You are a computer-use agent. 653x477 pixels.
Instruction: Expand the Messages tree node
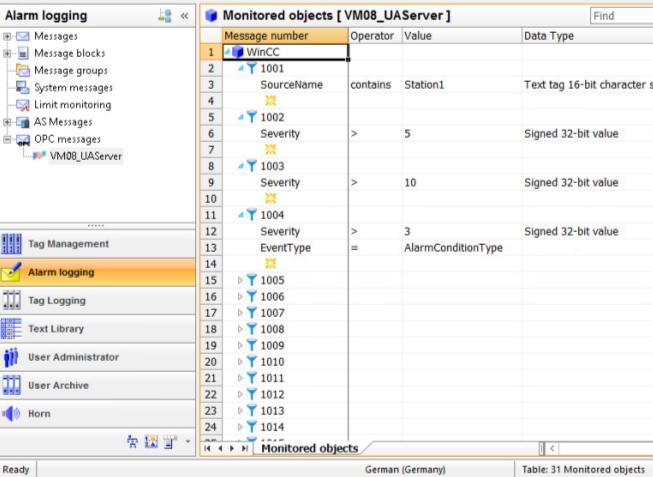(x=7, y=37)
